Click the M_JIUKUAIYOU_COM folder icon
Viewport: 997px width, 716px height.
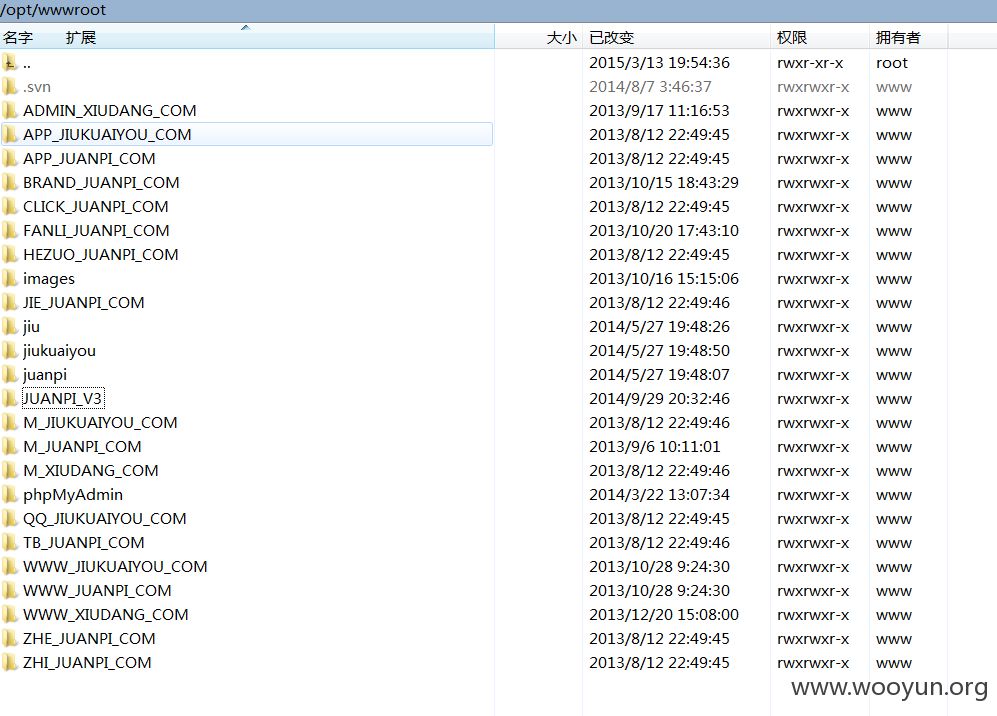pos(10,422)
